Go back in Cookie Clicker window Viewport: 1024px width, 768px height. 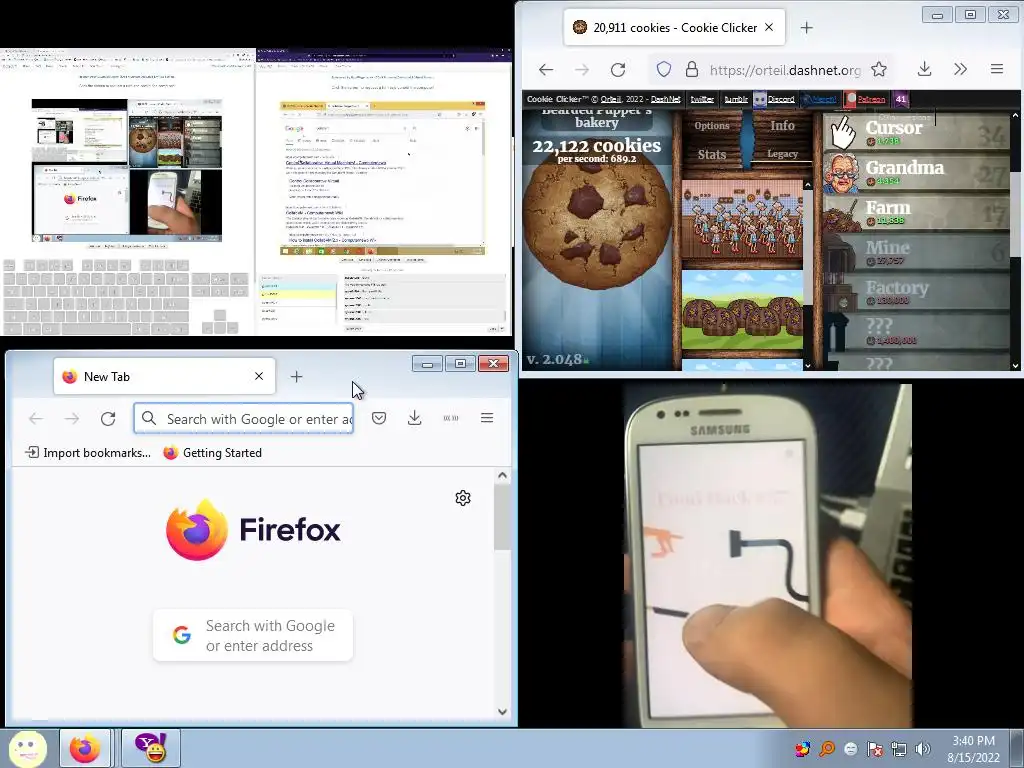[x=546, y=69]
